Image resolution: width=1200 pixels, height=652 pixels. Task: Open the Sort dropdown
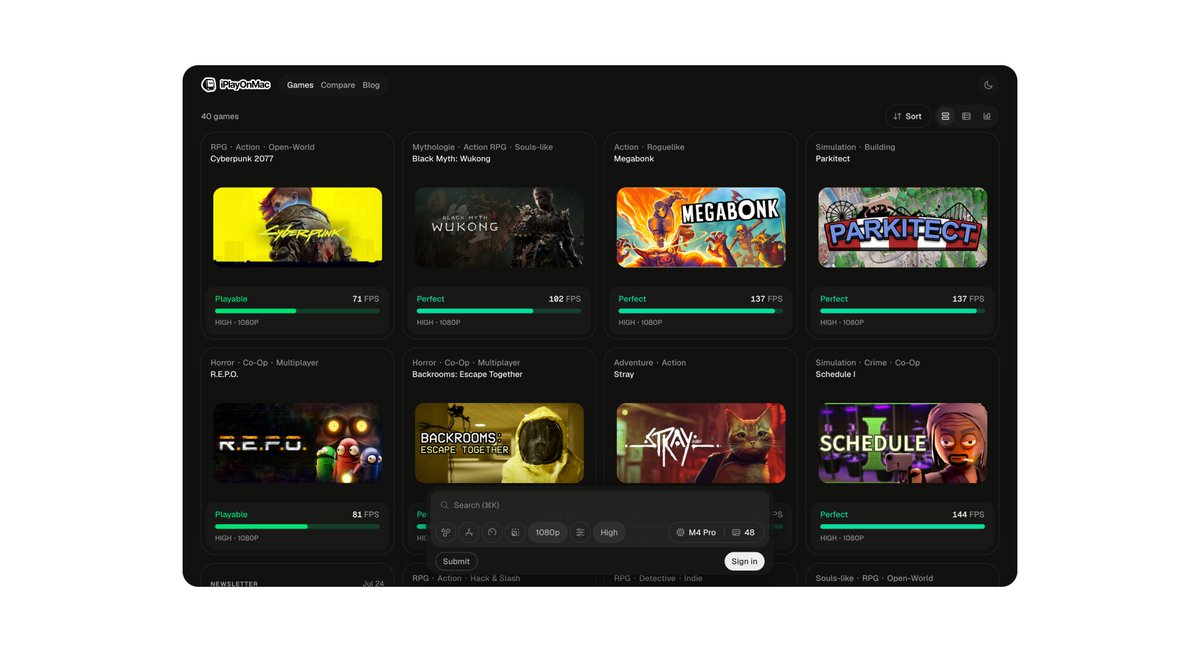[x=908, y=116]
